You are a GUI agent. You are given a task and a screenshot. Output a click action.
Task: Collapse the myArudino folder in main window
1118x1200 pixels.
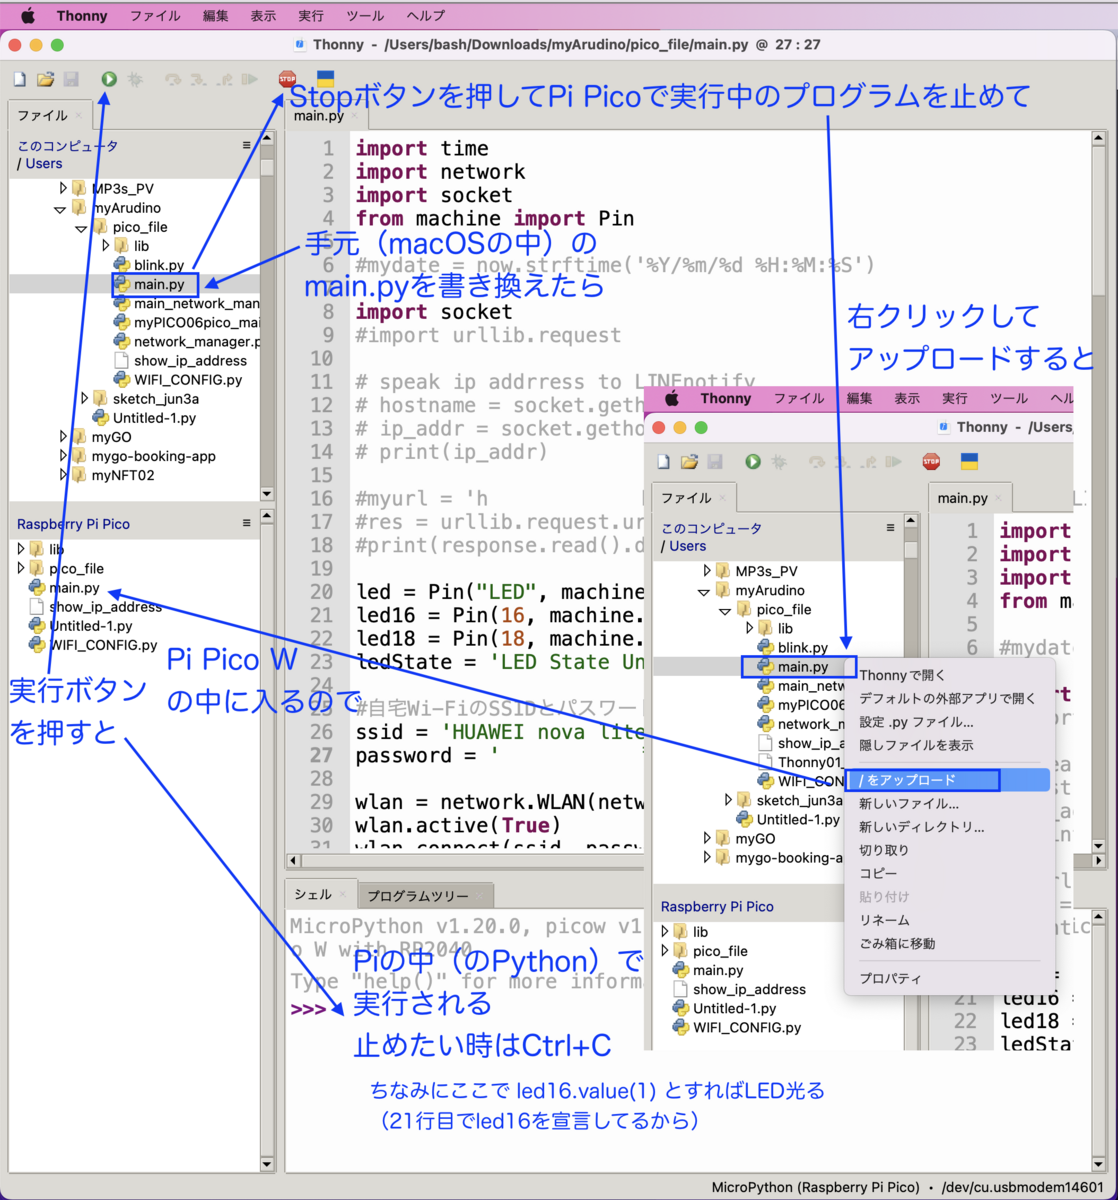[x=62, y=208]
